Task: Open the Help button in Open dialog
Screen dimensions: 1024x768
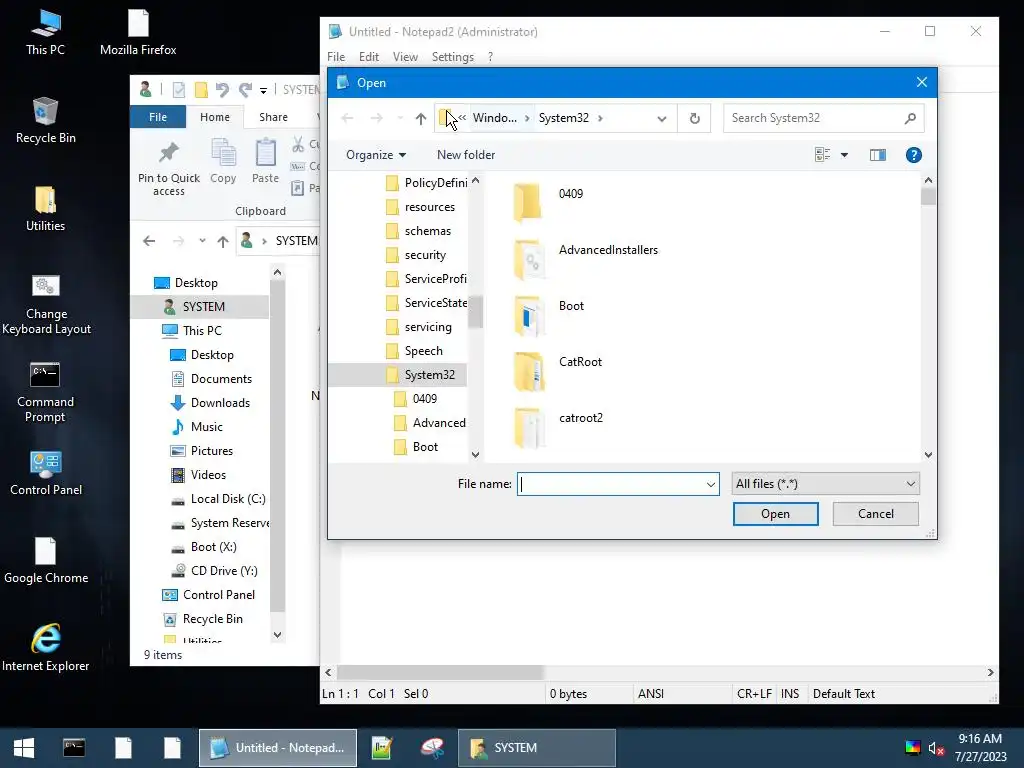Action: [913, 155]
